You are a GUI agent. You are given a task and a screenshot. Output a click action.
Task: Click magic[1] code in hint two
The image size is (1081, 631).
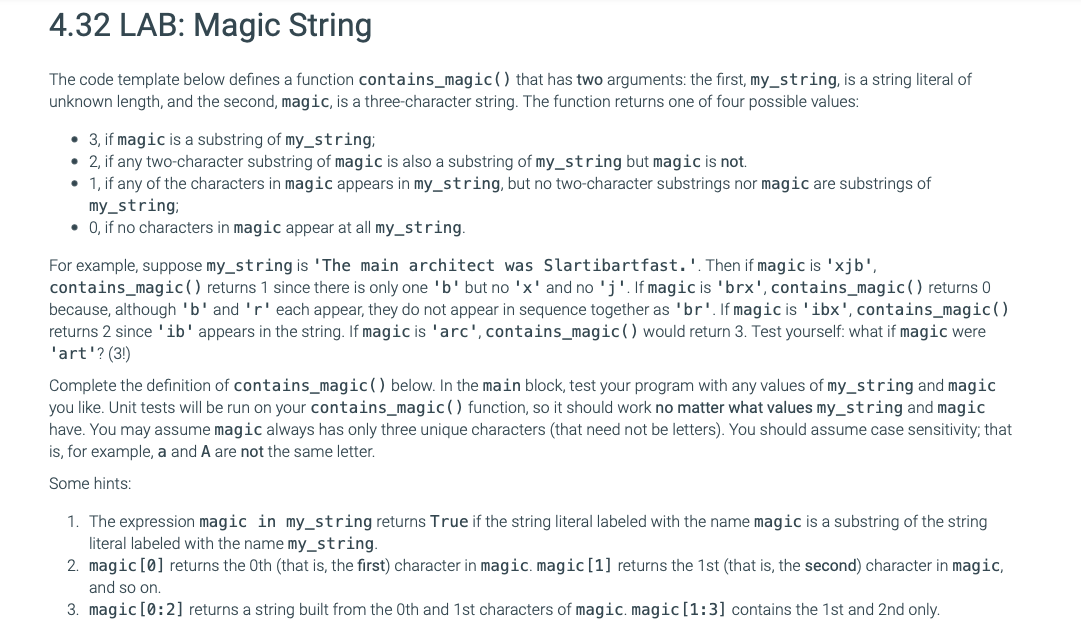(574, 566)
